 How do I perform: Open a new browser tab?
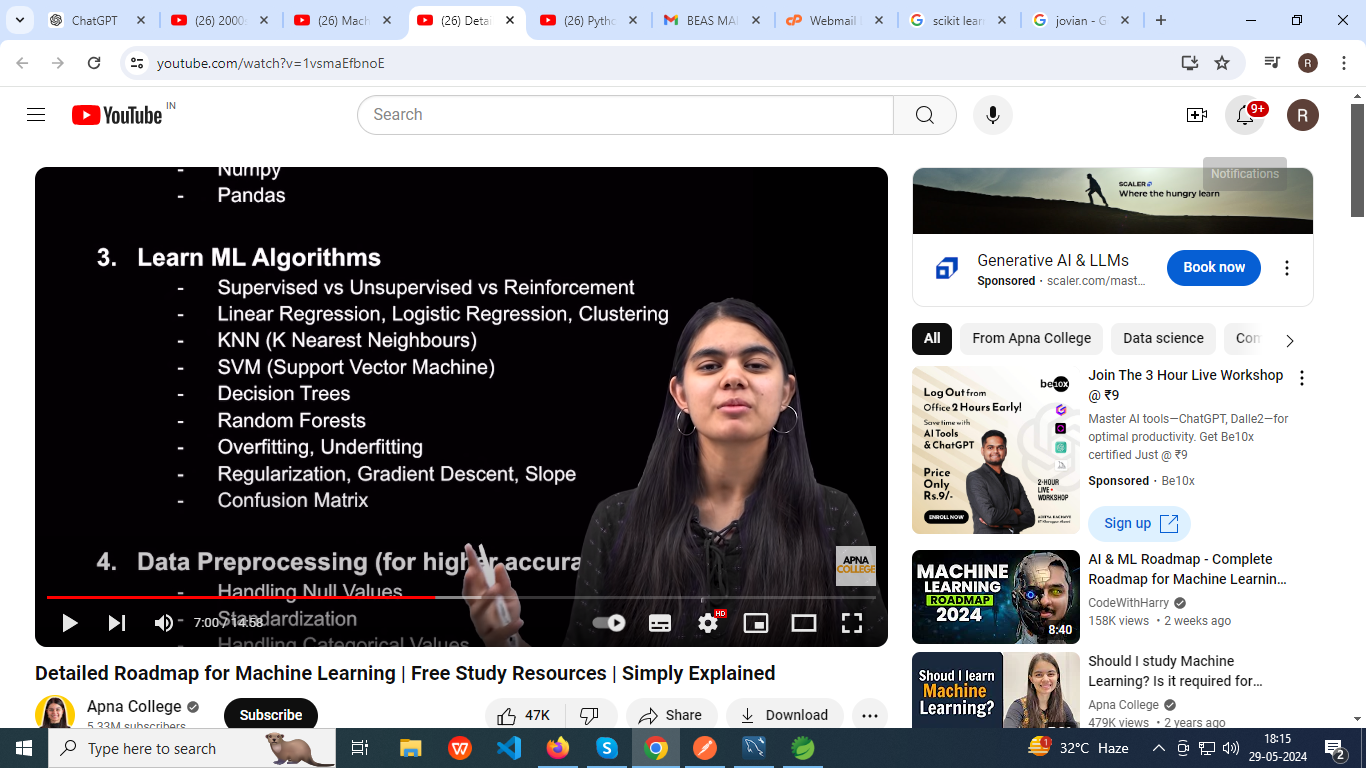[x=1160, y=20]
